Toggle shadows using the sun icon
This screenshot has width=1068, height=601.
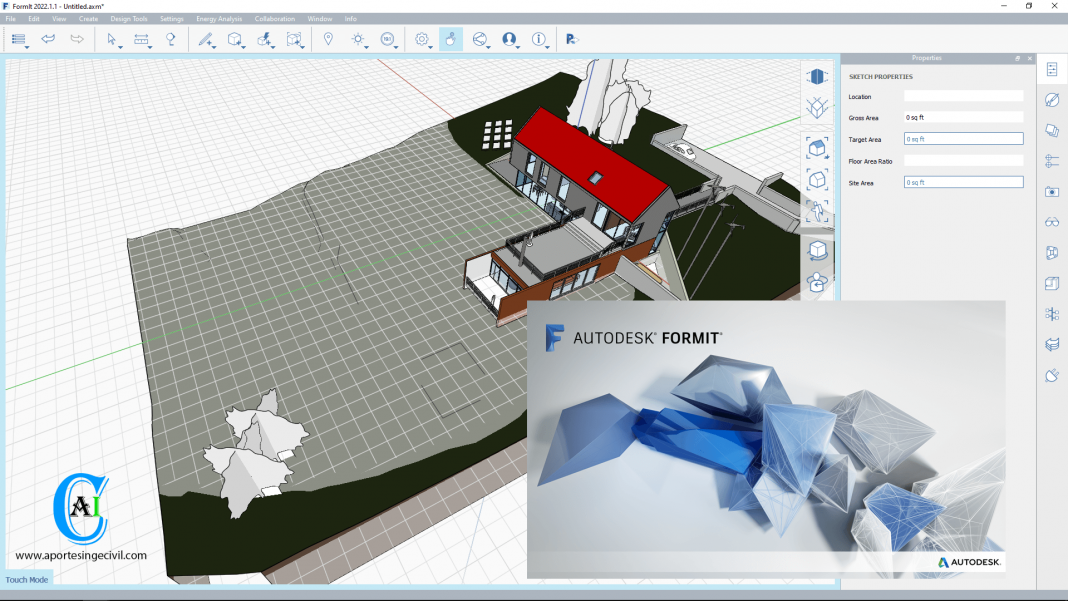point(356,40)
